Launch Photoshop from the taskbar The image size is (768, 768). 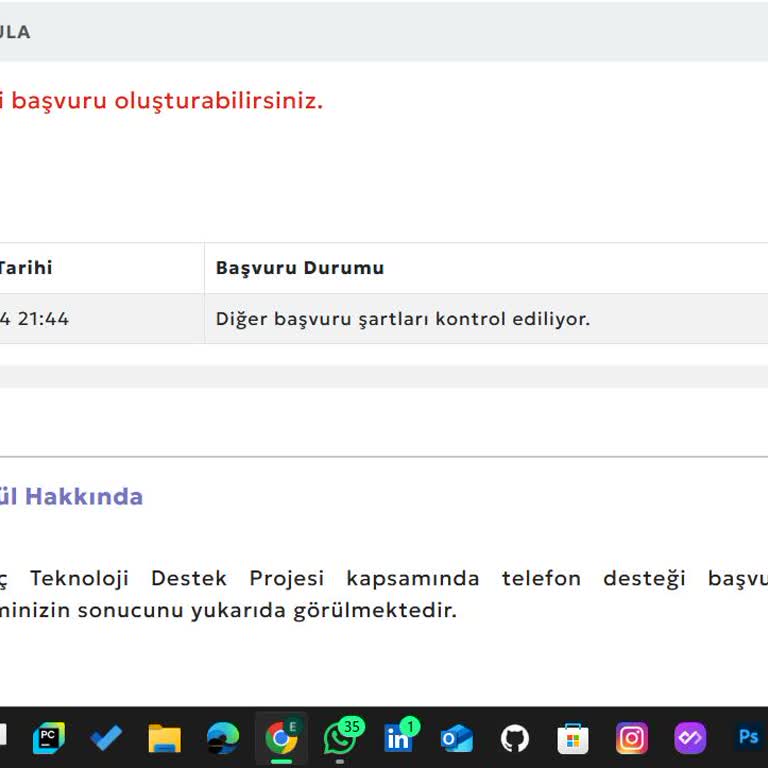[748, 737]
